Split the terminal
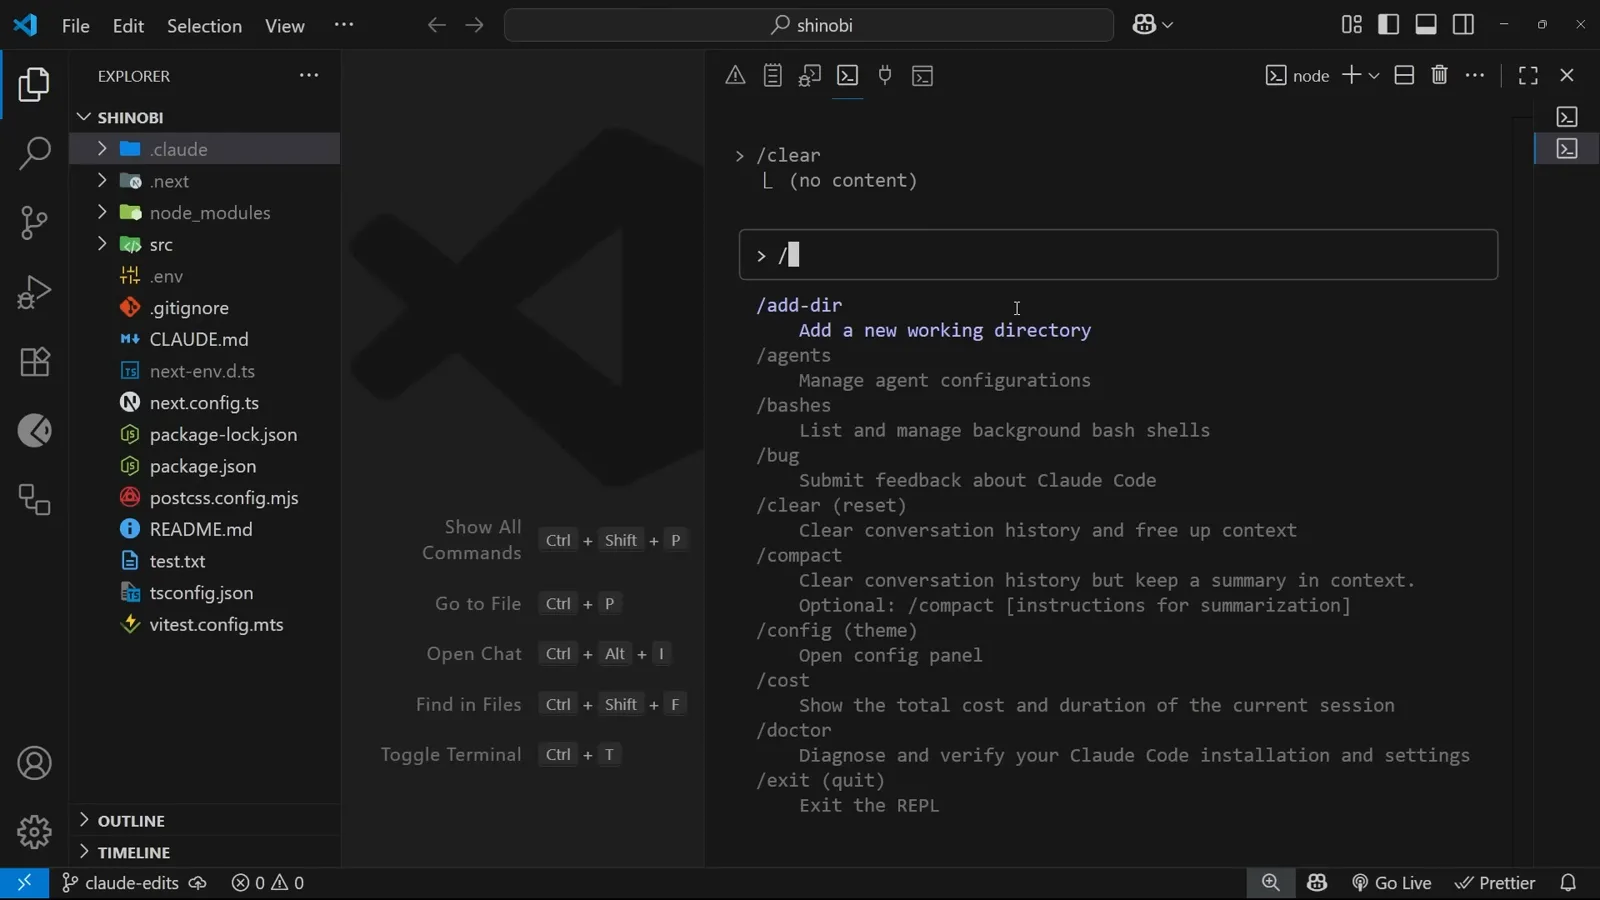The image size is (1600, 900). point(1404,75)
